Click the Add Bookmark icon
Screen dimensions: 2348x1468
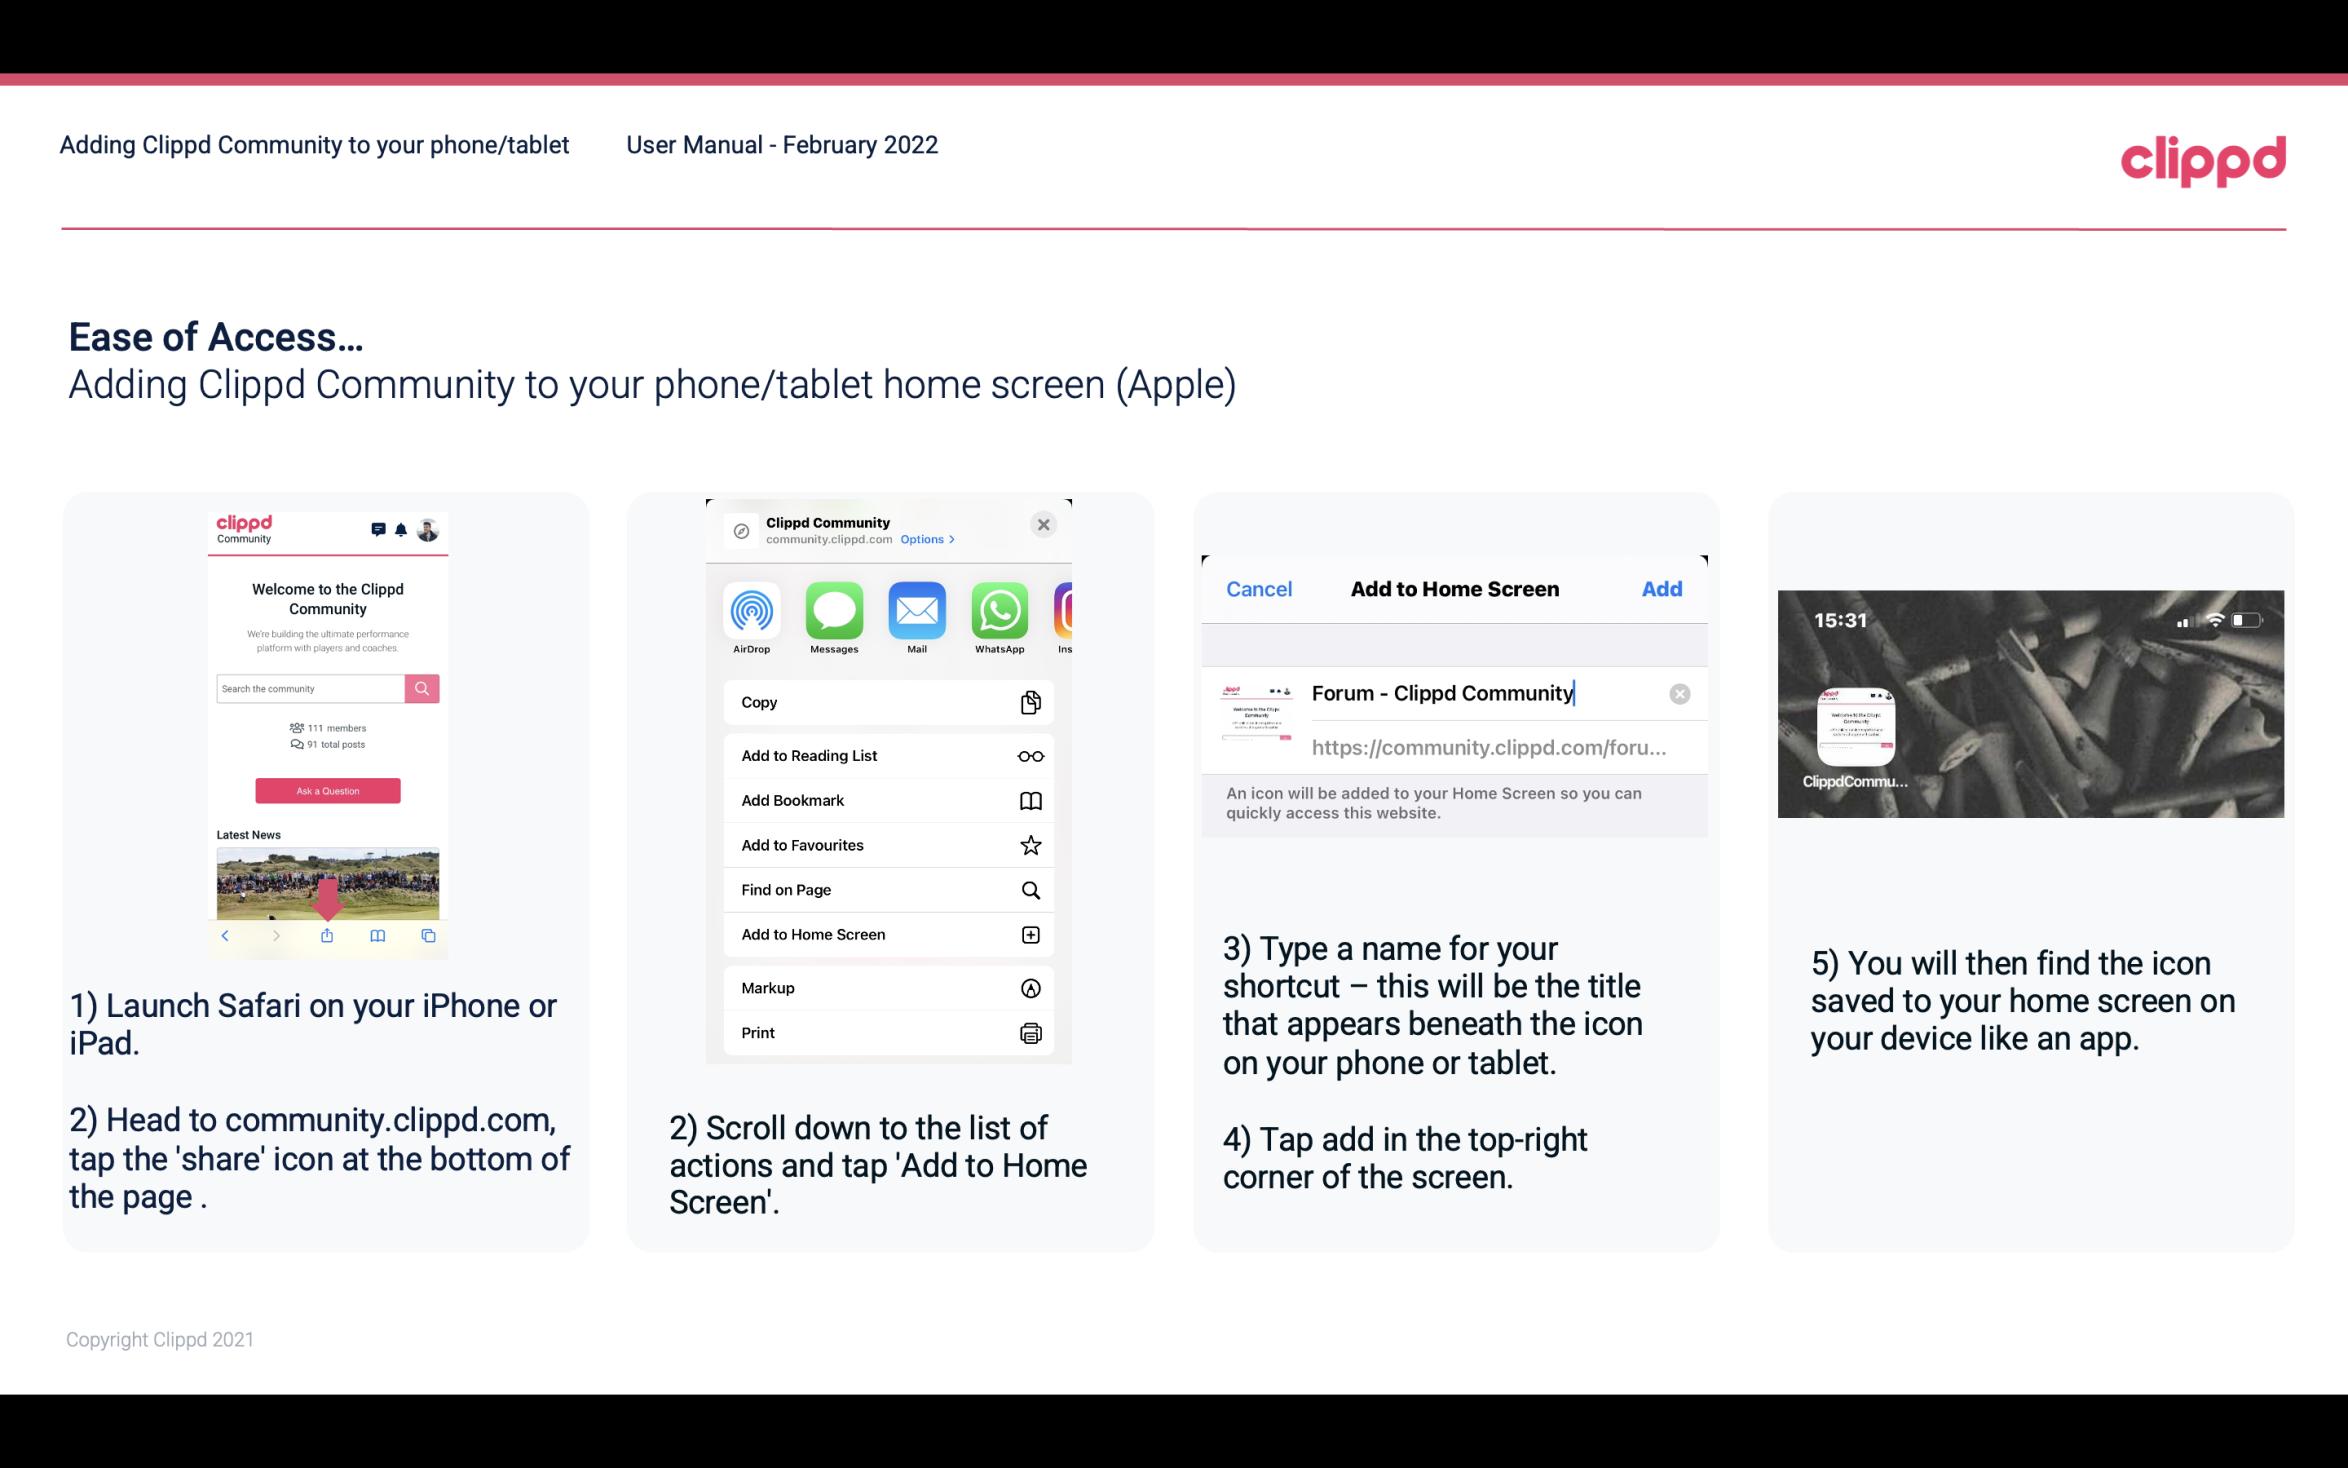[x=1029, y=798]
